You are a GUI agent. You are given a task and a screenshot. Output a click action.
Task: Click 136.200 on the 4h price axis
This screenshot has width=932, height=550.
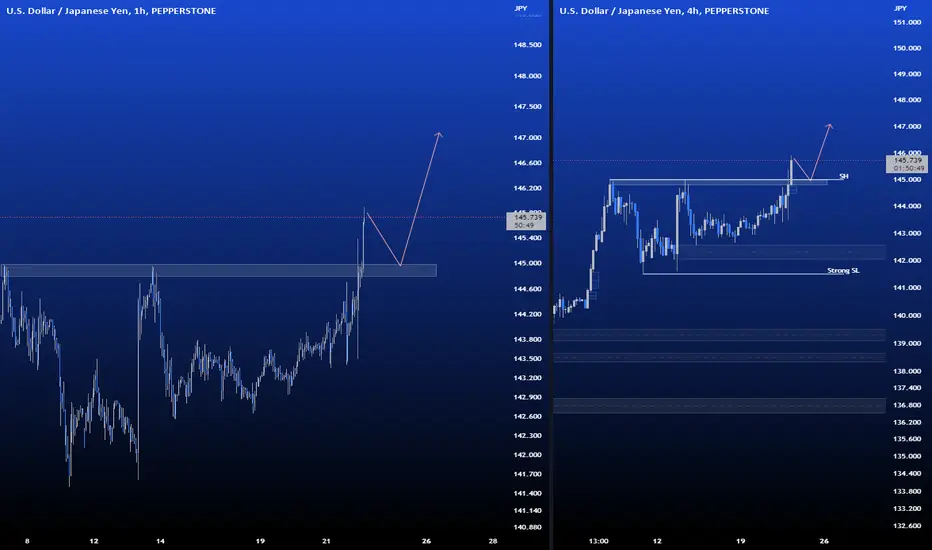tap(907, 422)
